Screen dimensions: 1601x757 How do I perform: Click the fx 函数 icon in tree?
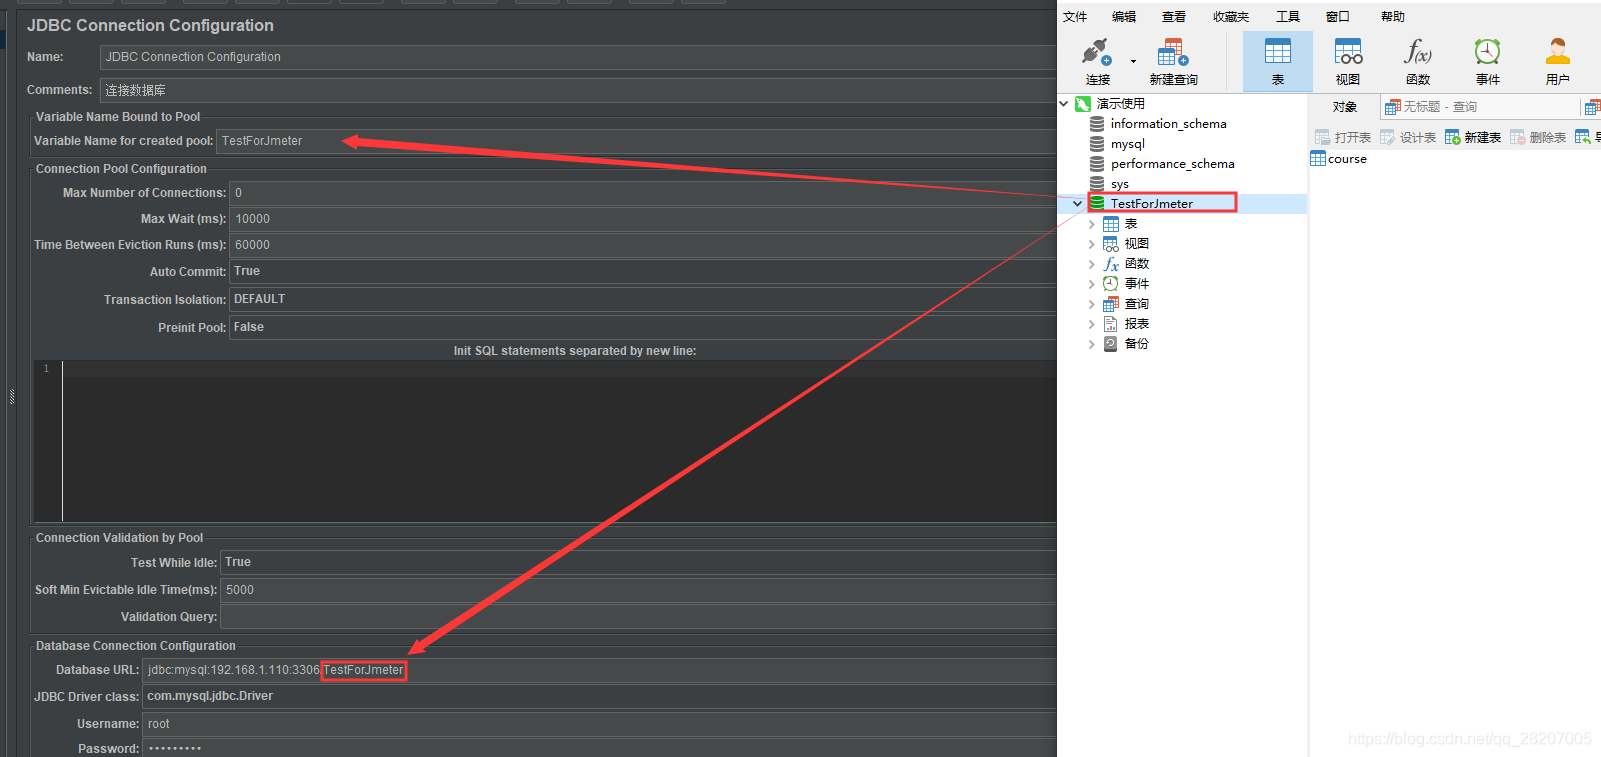coord(1111,264)
